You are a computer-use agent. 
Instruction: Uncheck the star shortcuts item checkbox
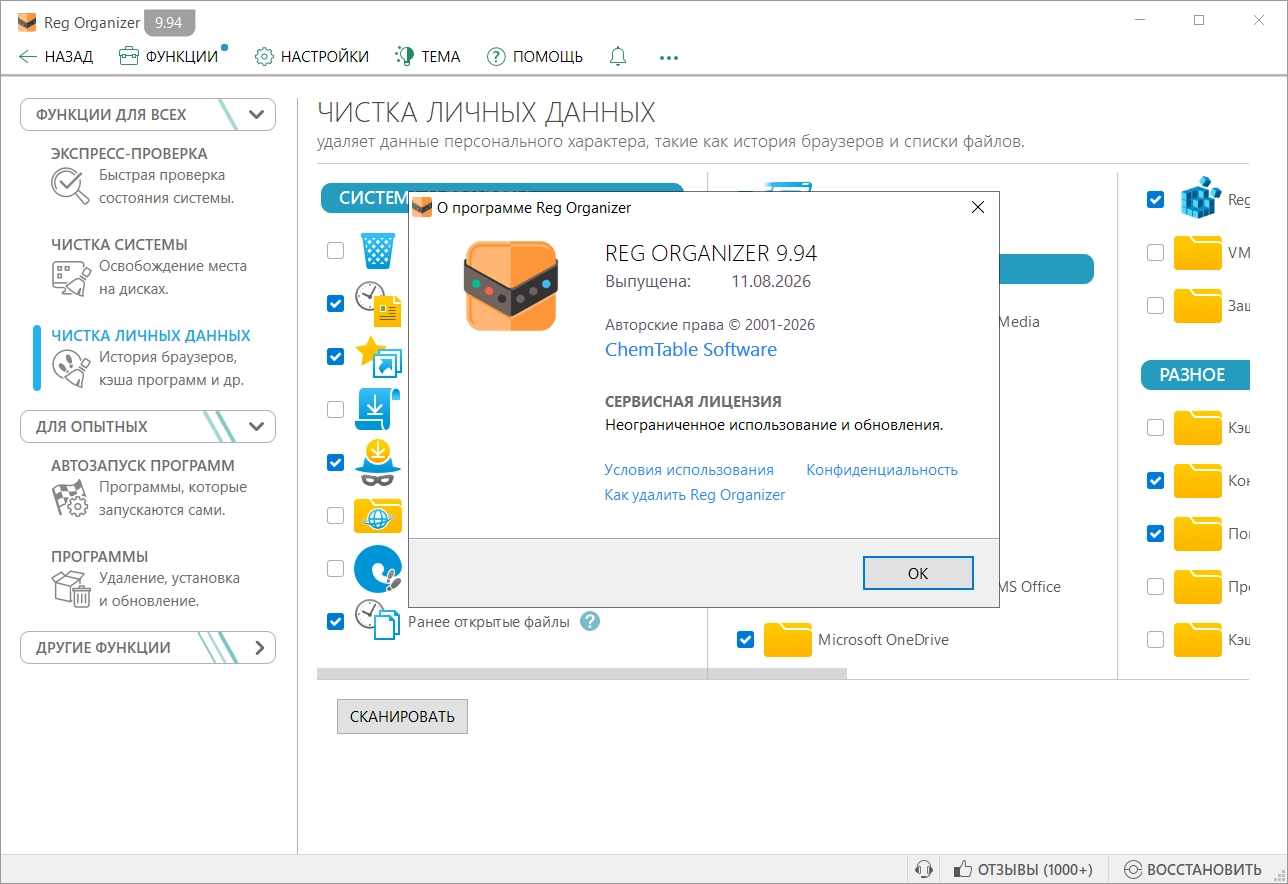[x=336, y=356]
